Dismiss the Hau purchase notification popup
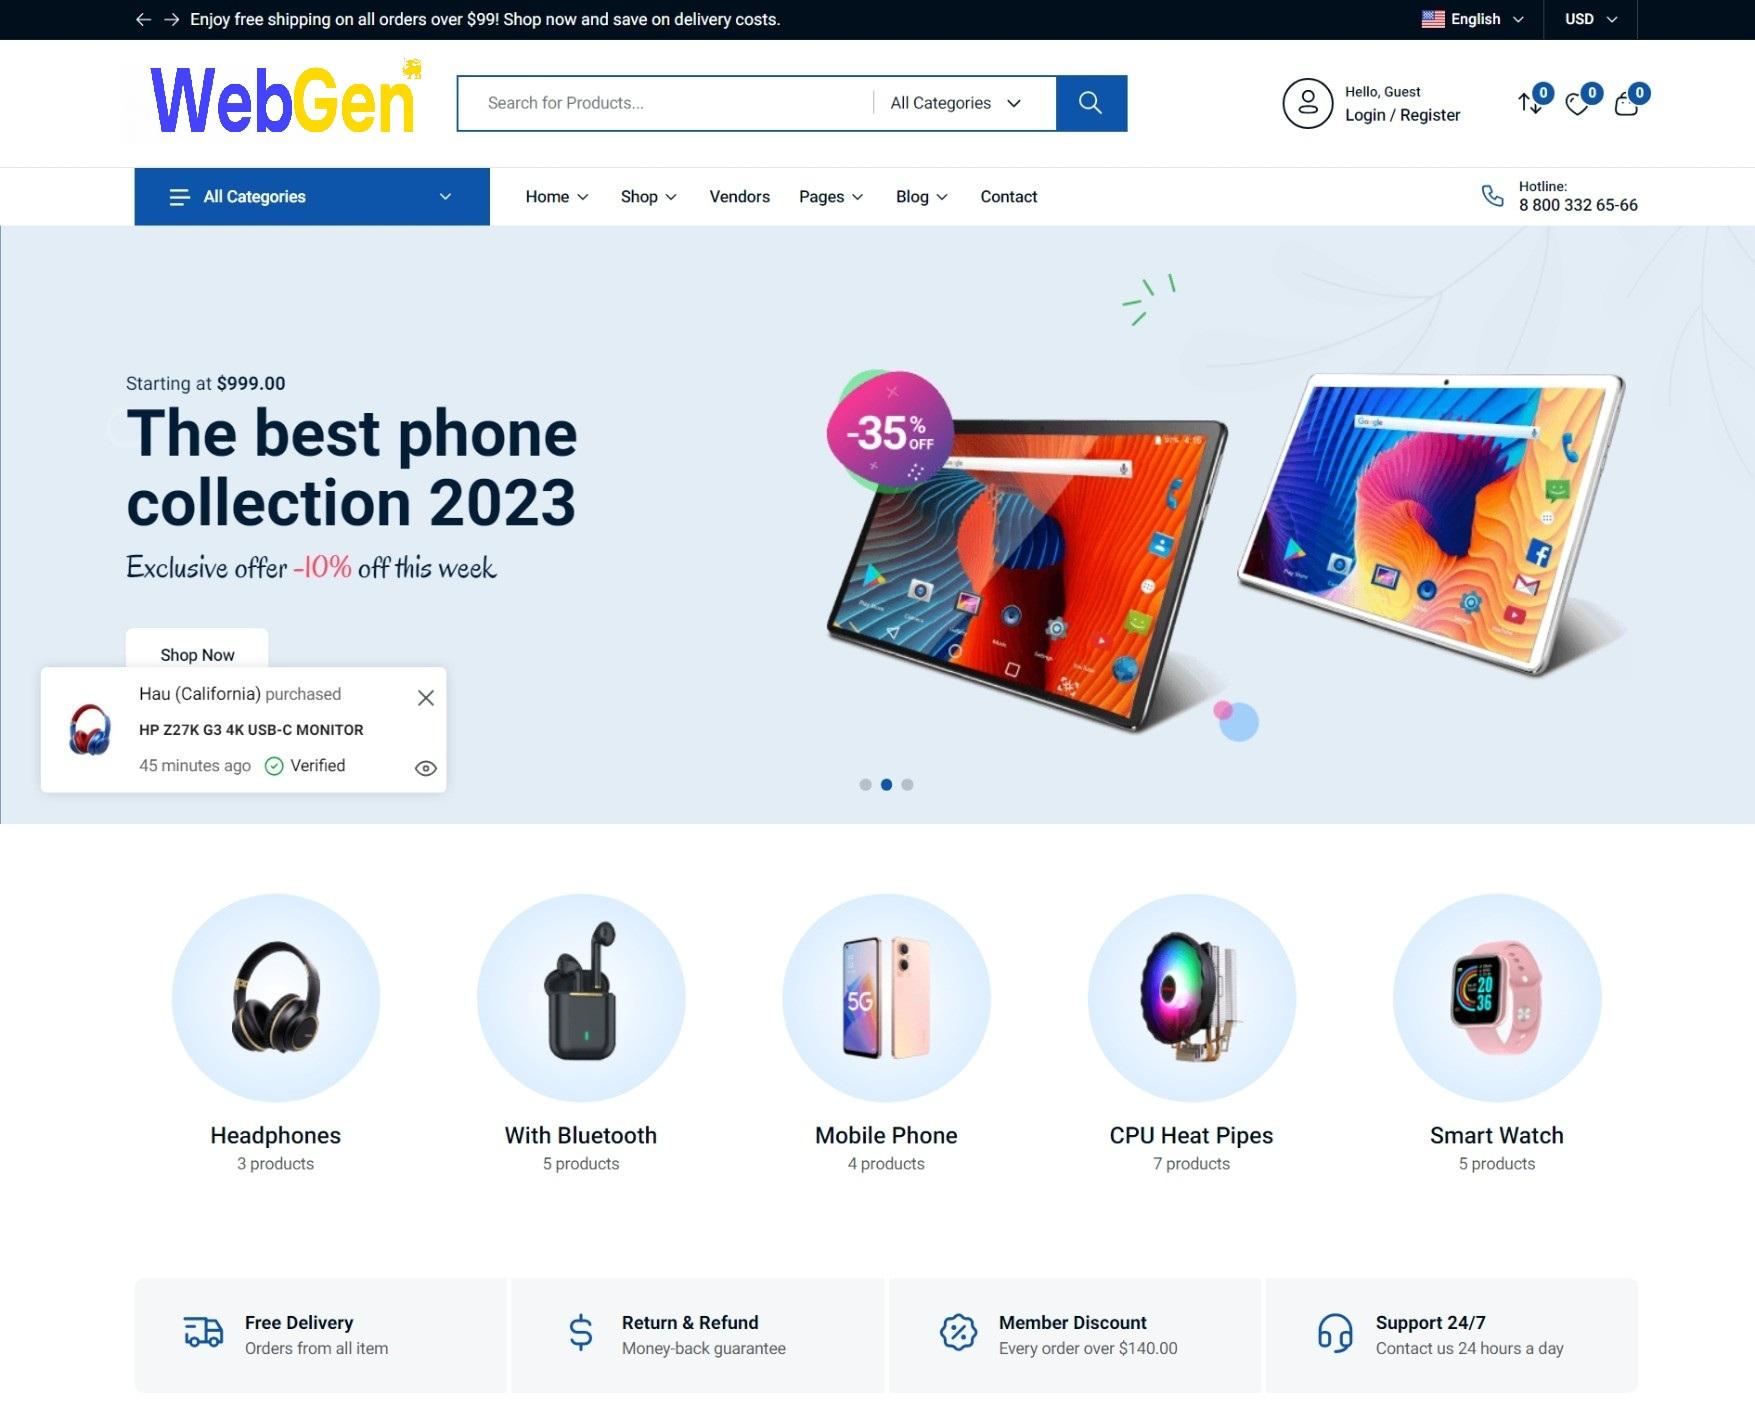This screenshot has width=1755, height=1404. tap(425, 698)
